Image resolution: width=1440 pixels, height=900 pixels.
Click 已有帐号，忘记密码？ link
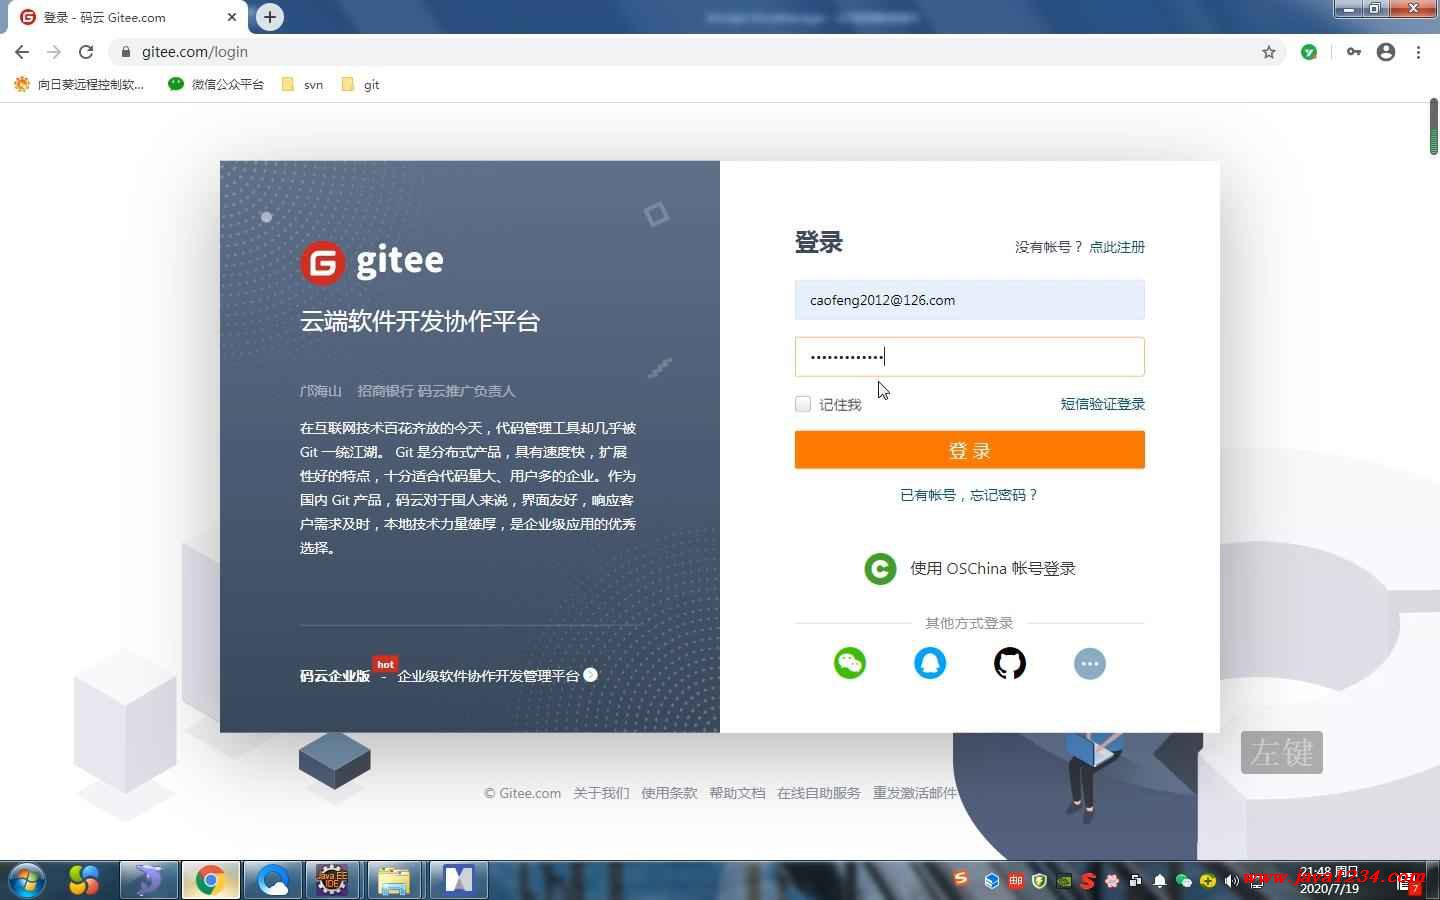(969, 495)
